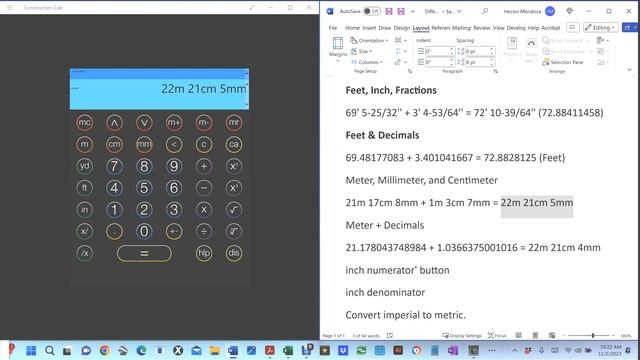Click the Selection Pane button
Screen dimensions: 640x360
tap(563, 62)
